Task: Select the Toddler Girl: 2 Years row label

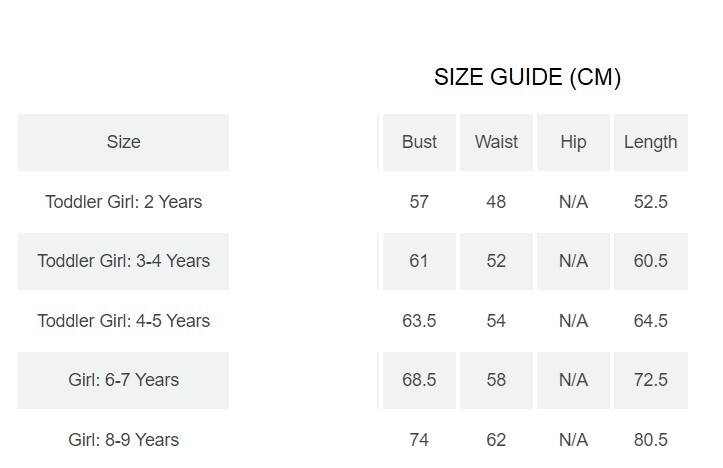Action: coord(123,202)
